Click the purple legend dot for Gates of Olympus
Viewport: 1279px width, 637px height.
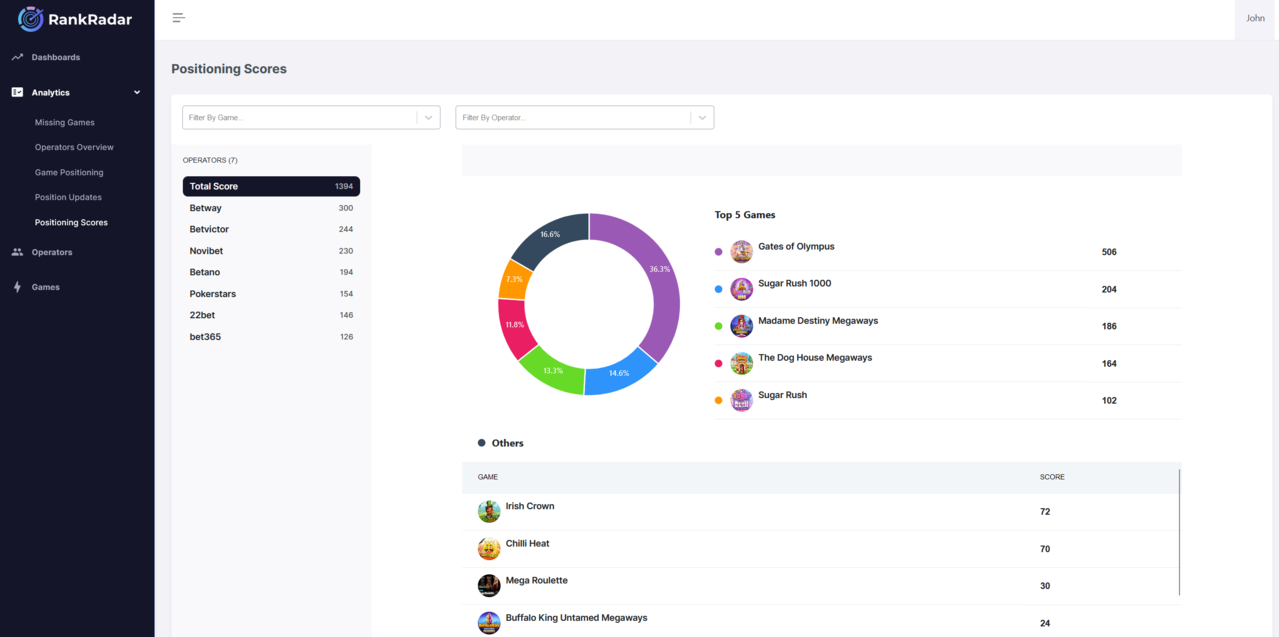[x=718, y=252]
